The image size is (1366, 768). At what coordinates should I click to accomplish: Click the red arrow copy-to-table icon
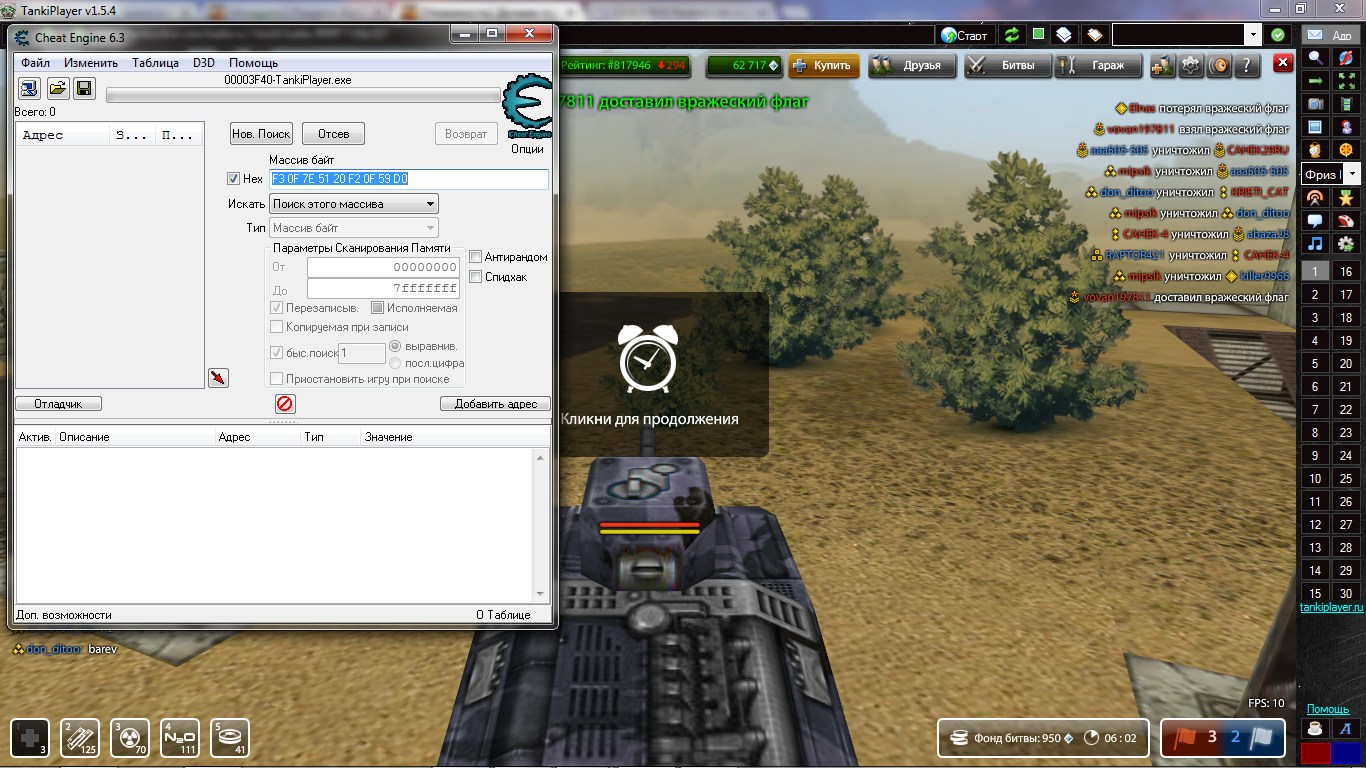(x=218, y=377)
